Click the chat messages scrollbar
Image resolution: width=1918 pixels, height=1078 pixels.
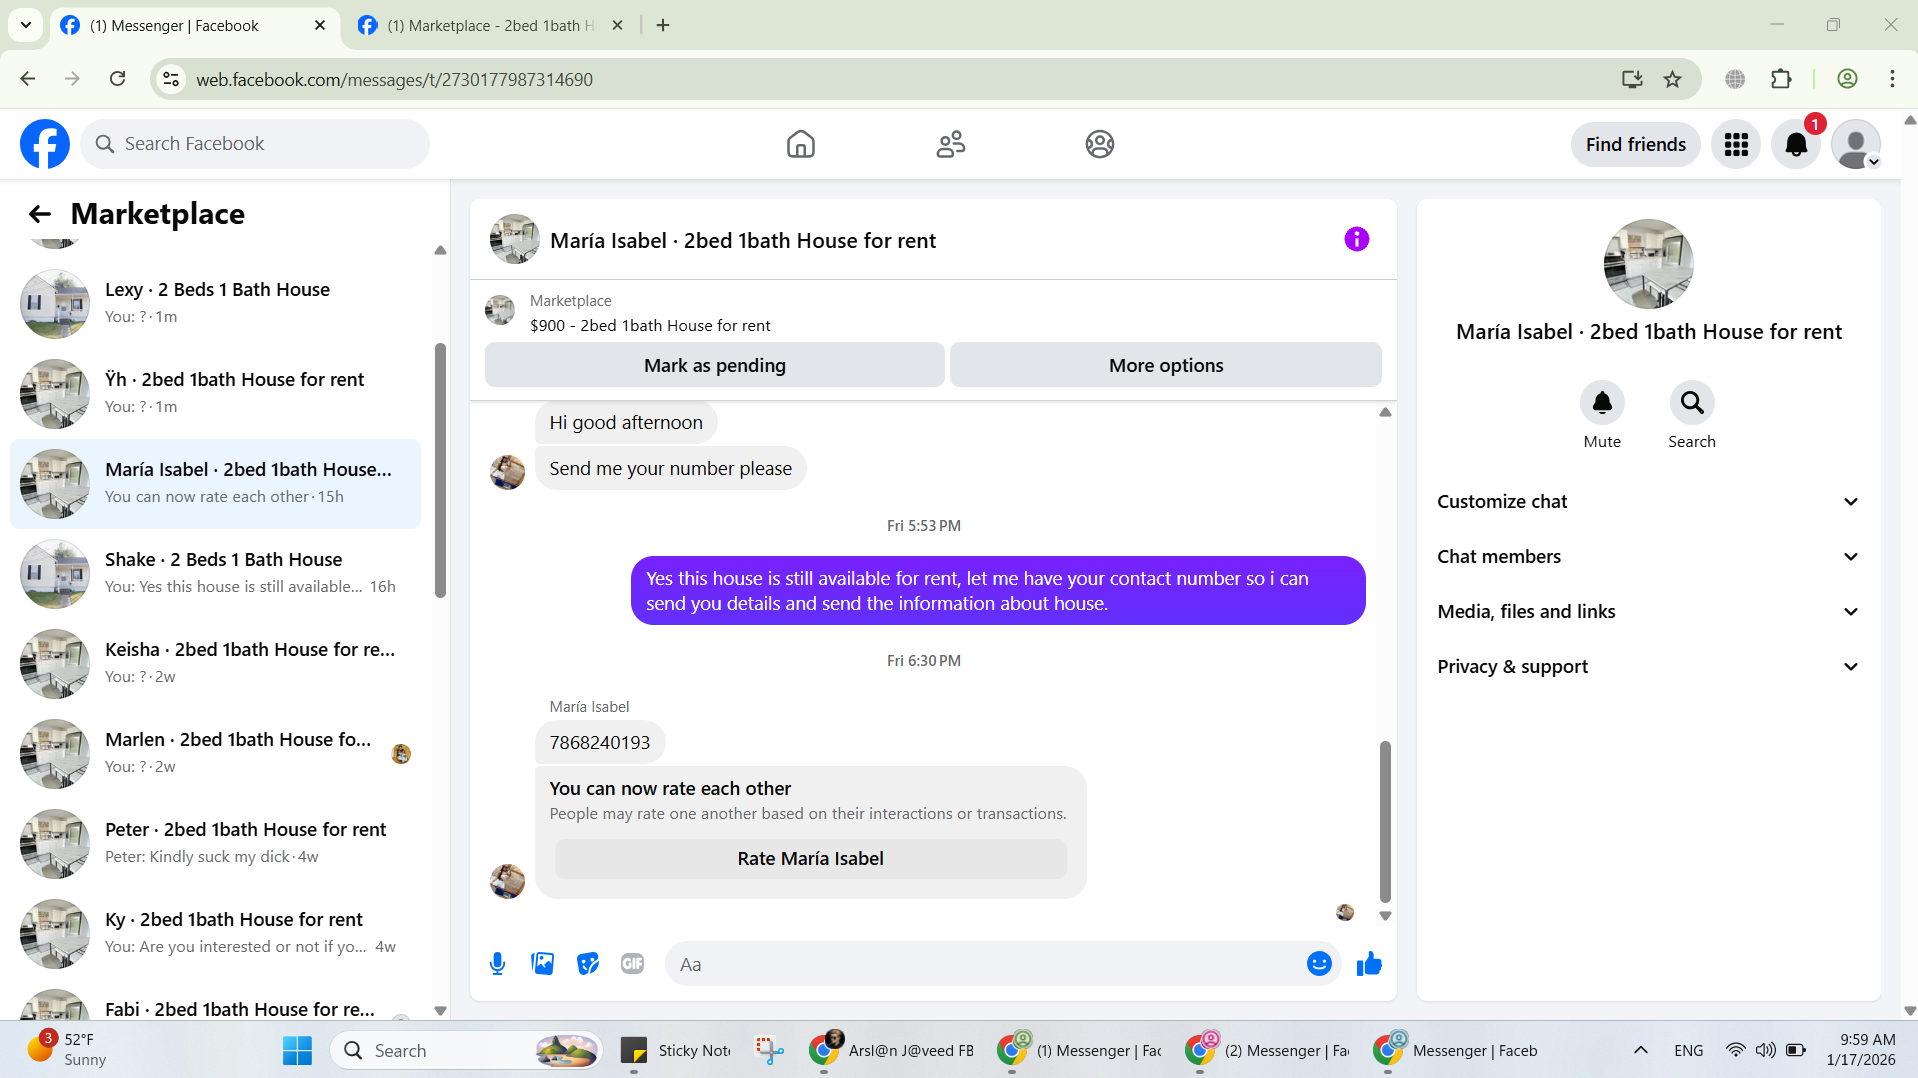[x=1385, y=822]
